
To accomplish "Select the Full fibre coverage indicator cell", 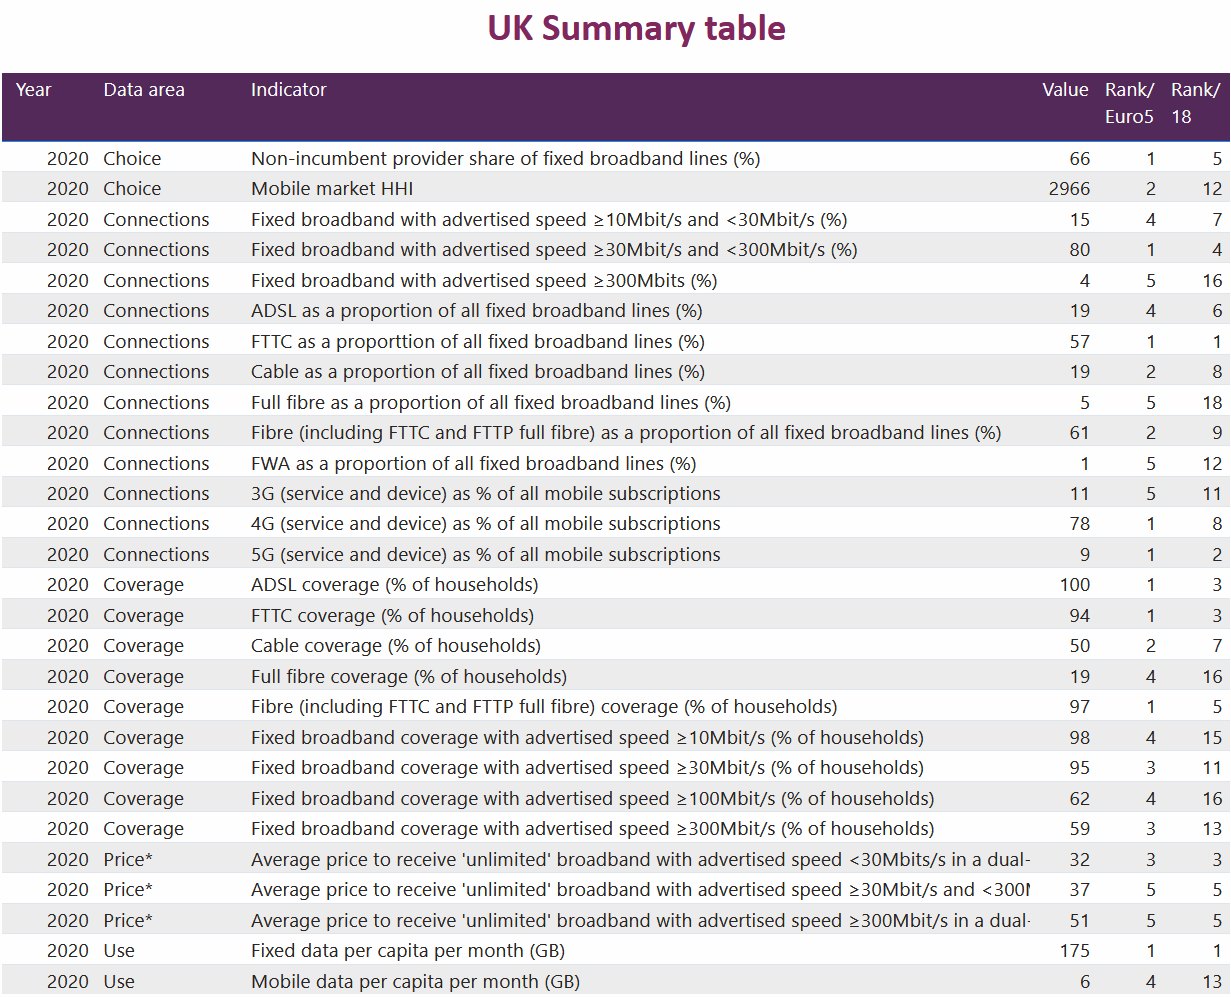I will point(409,677).
